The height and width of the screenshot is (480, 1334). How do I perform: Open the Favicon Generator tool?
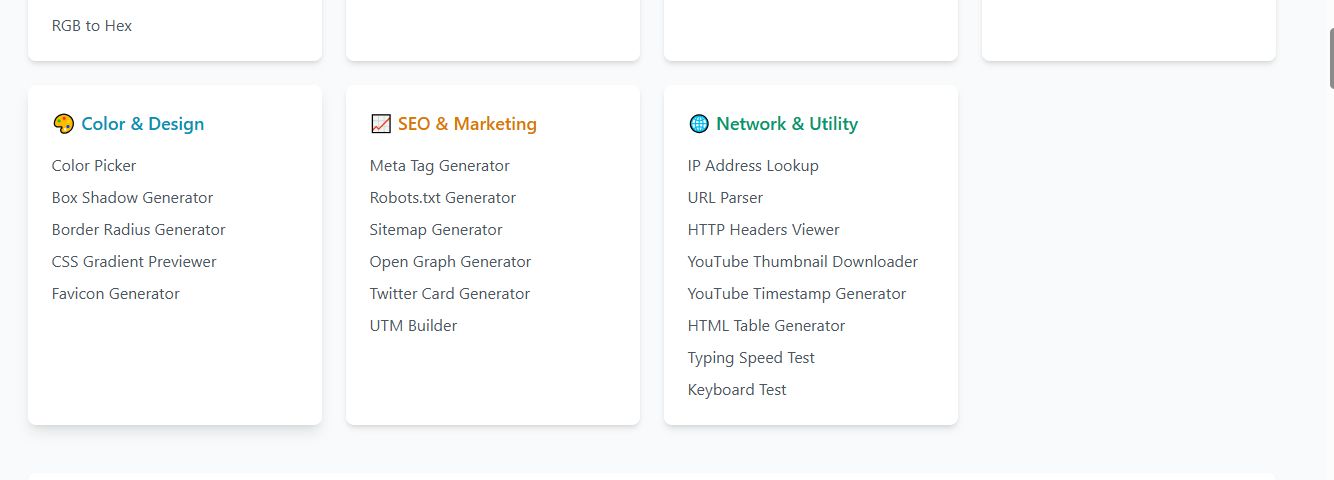click(x=115, y=294)
